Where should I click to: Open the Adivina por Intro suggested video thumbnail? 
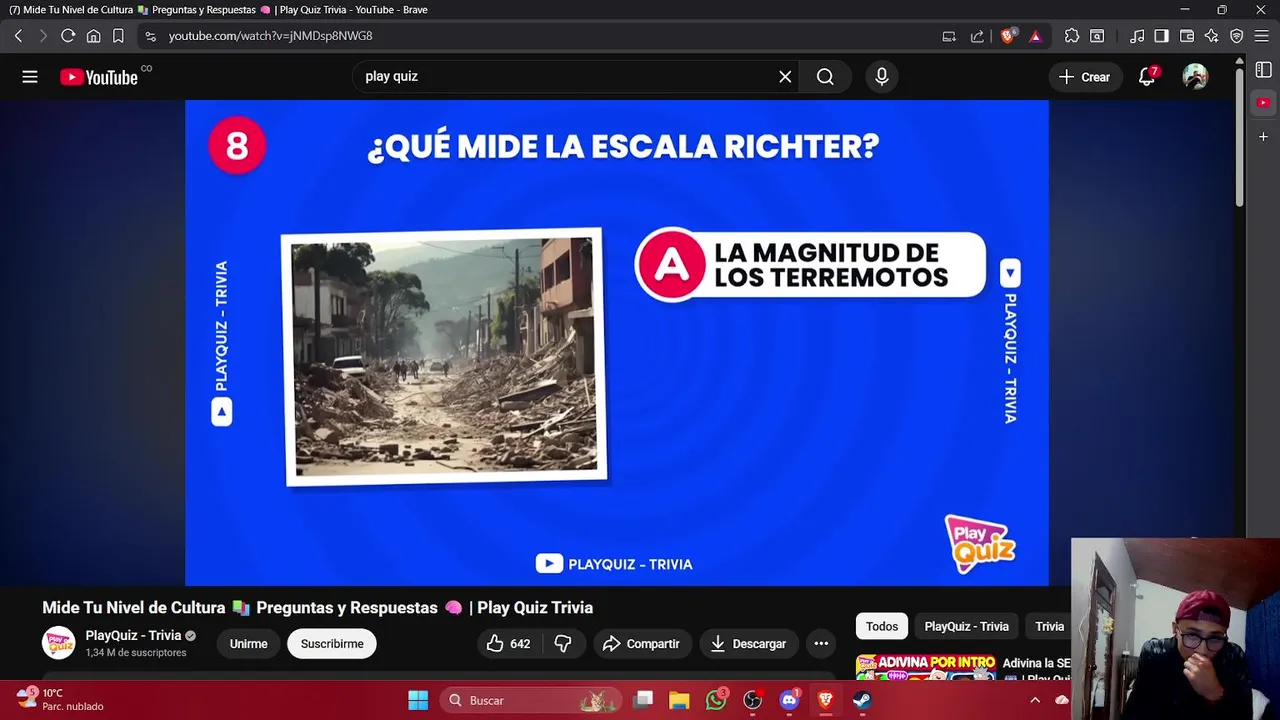(x=926, y=667)
